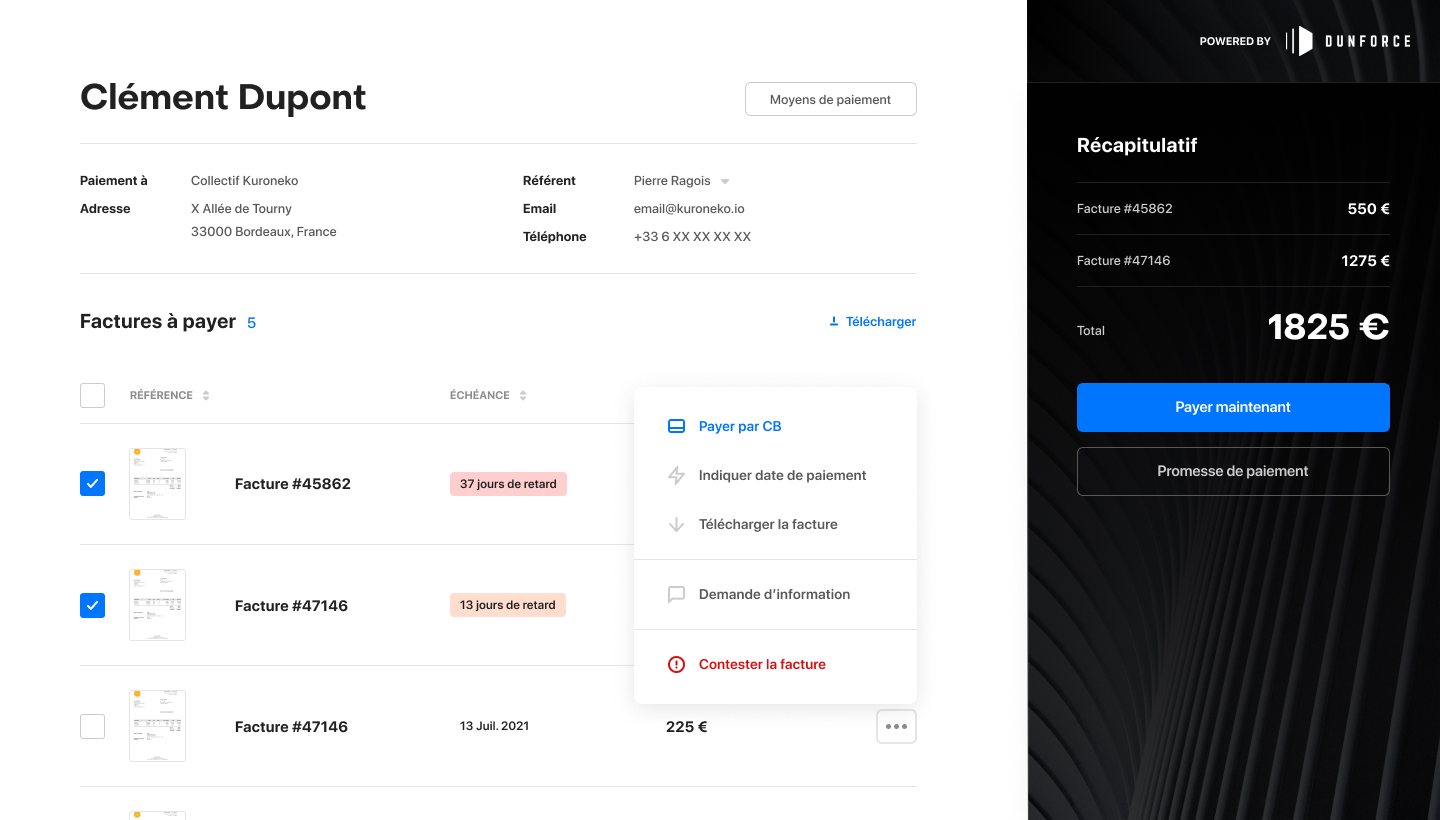Image resolution: width=1440 pixels, height=820 pixels.
Task: Open the Facture #45862 document thumbnail
Action: (157, 484)
